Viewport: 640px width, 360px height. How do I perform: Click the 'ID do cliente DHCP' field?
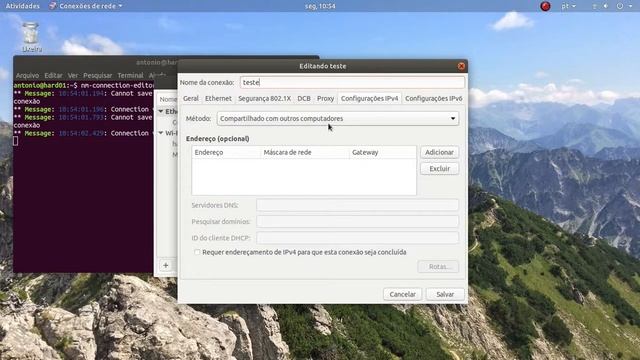click(x=358, y=238)
